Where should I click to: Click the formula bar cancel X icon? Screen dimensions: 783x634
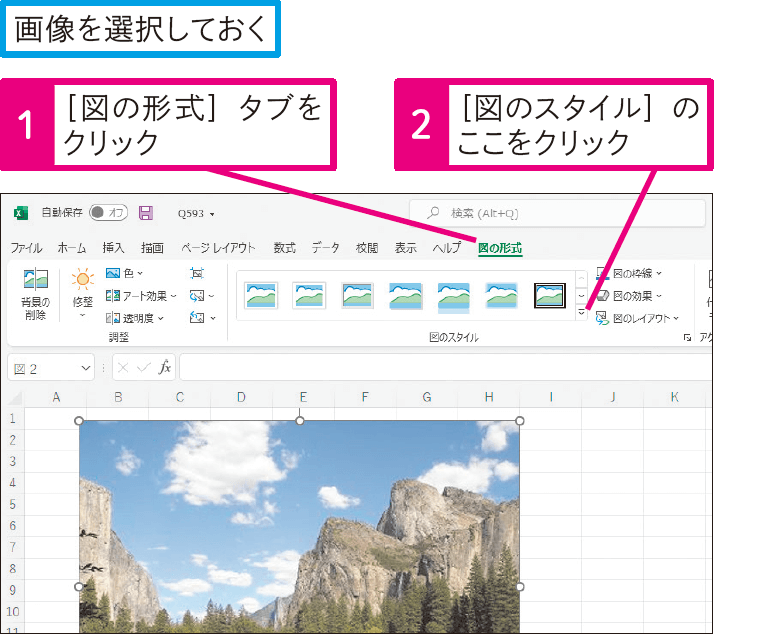pyautogui.click(x=123, y=368)
